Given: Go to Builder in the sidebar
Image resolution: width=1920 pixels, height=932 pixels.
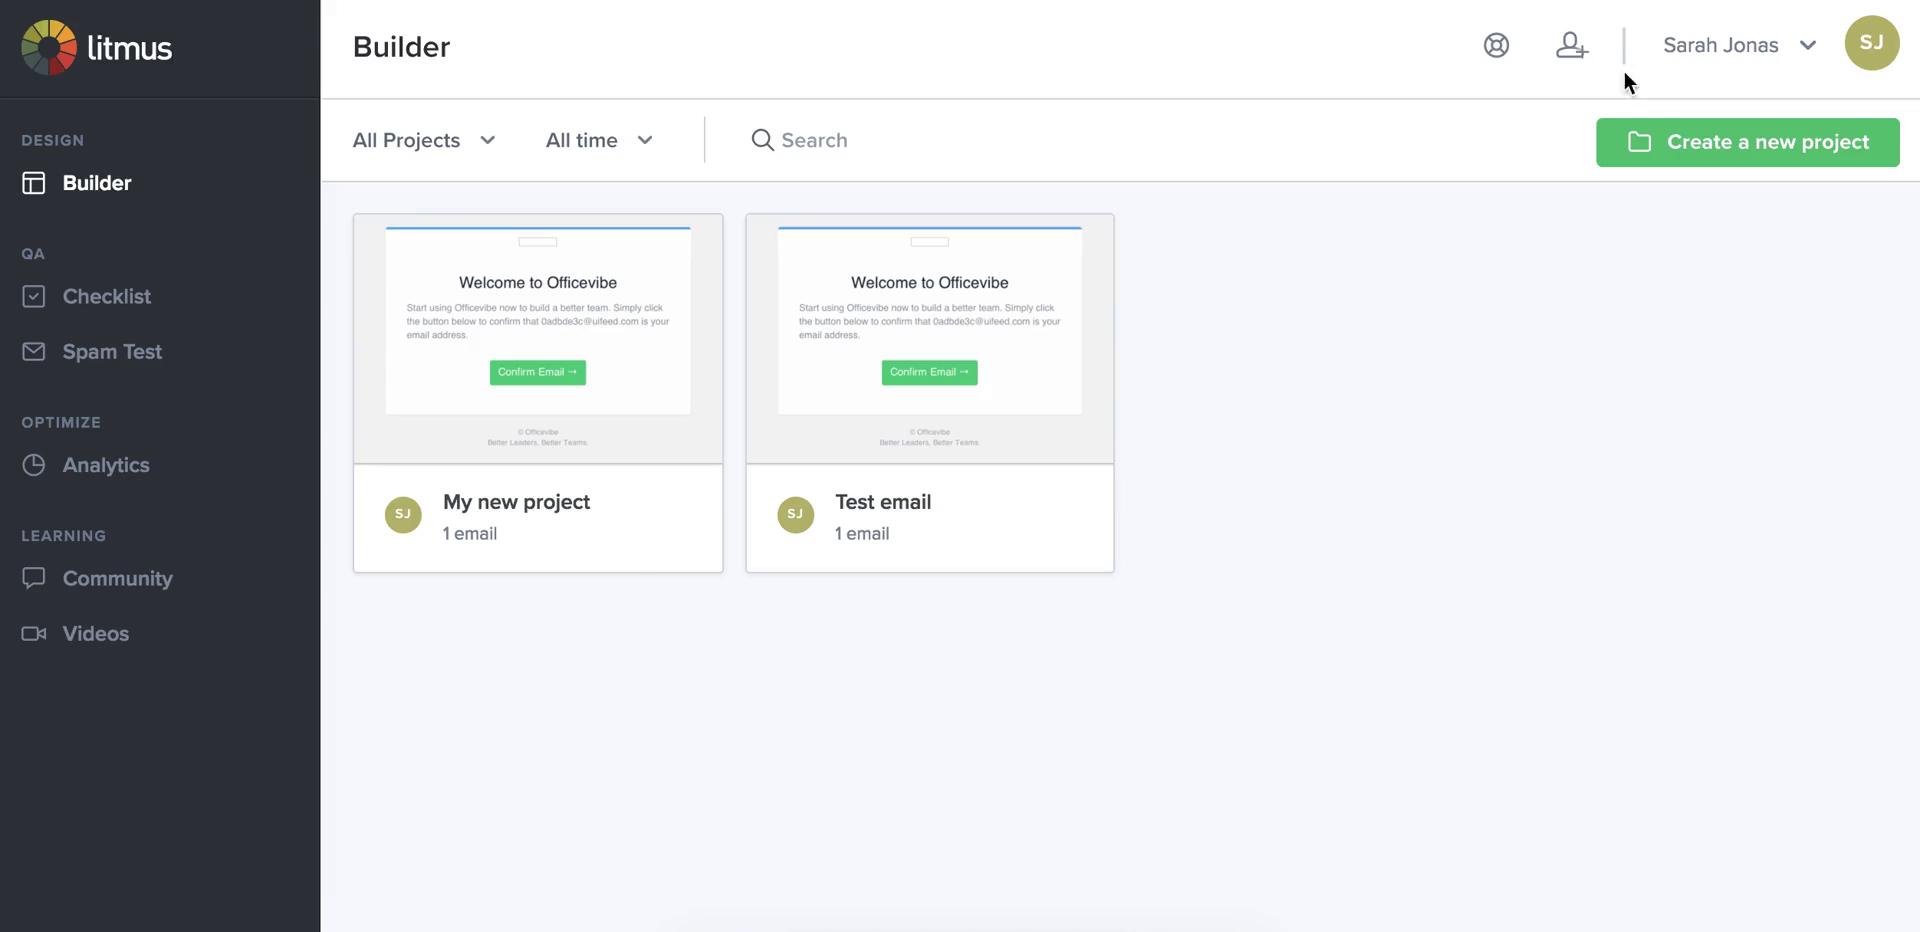Looking at the screenshot, I should point(97,183).
